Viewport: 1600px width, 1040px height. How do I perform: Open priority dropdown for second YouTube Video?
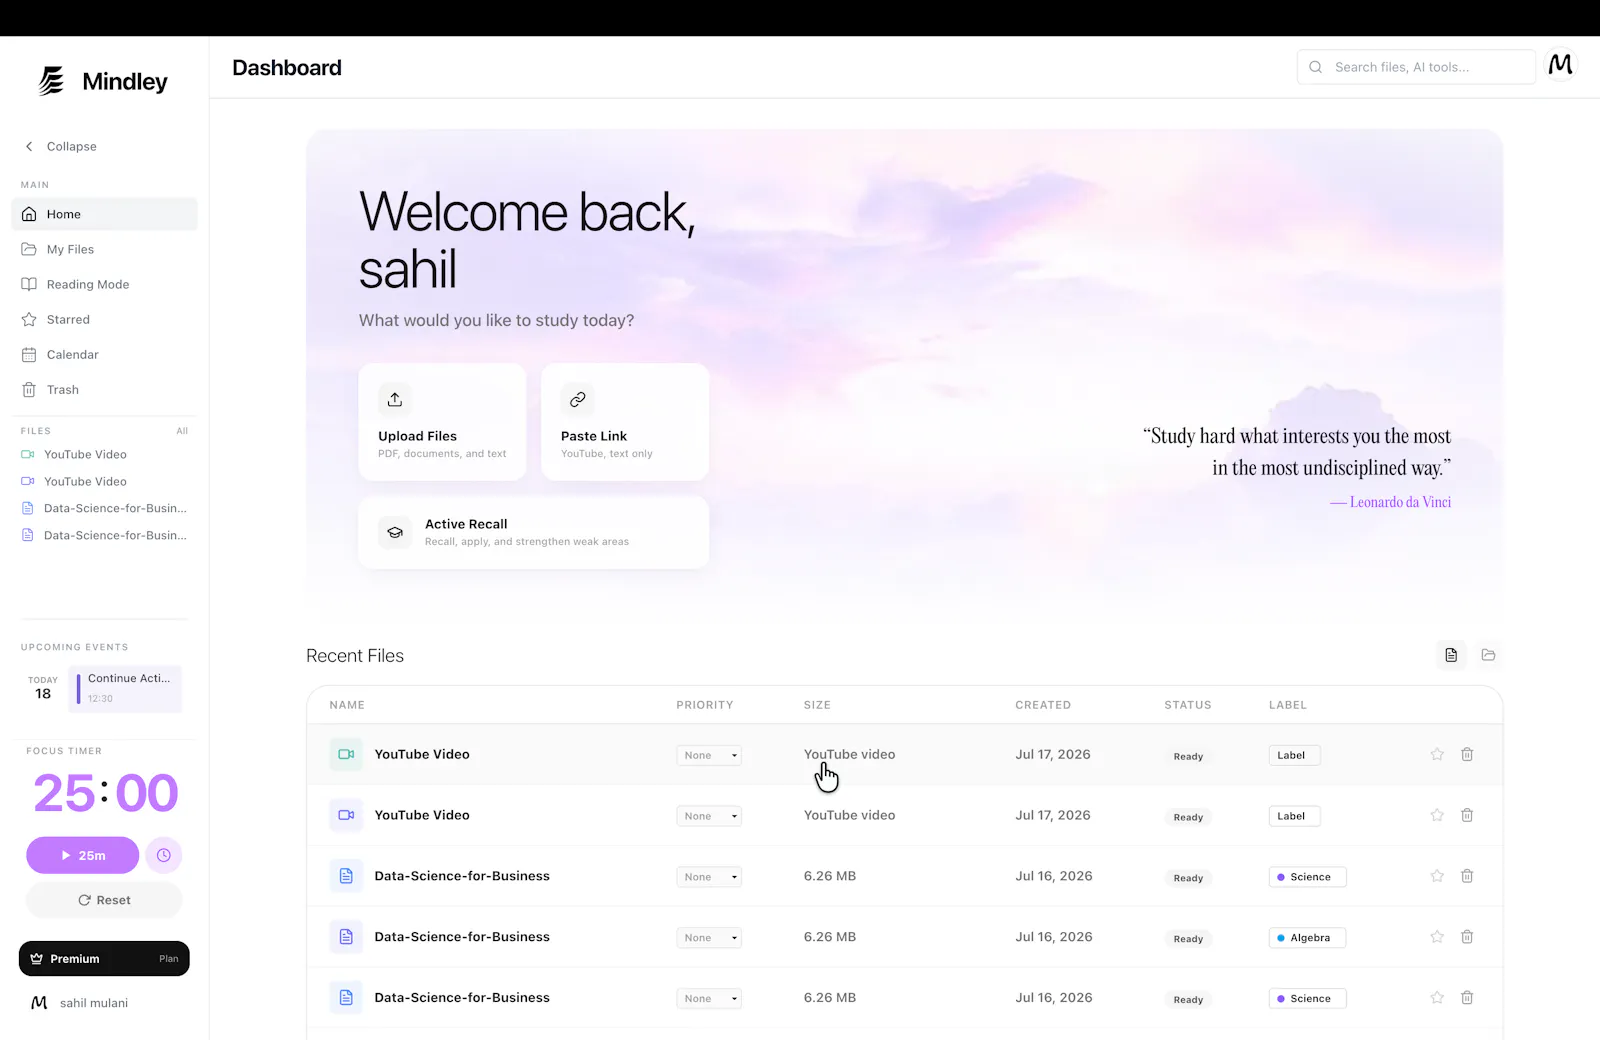click(x=709, y=816)
